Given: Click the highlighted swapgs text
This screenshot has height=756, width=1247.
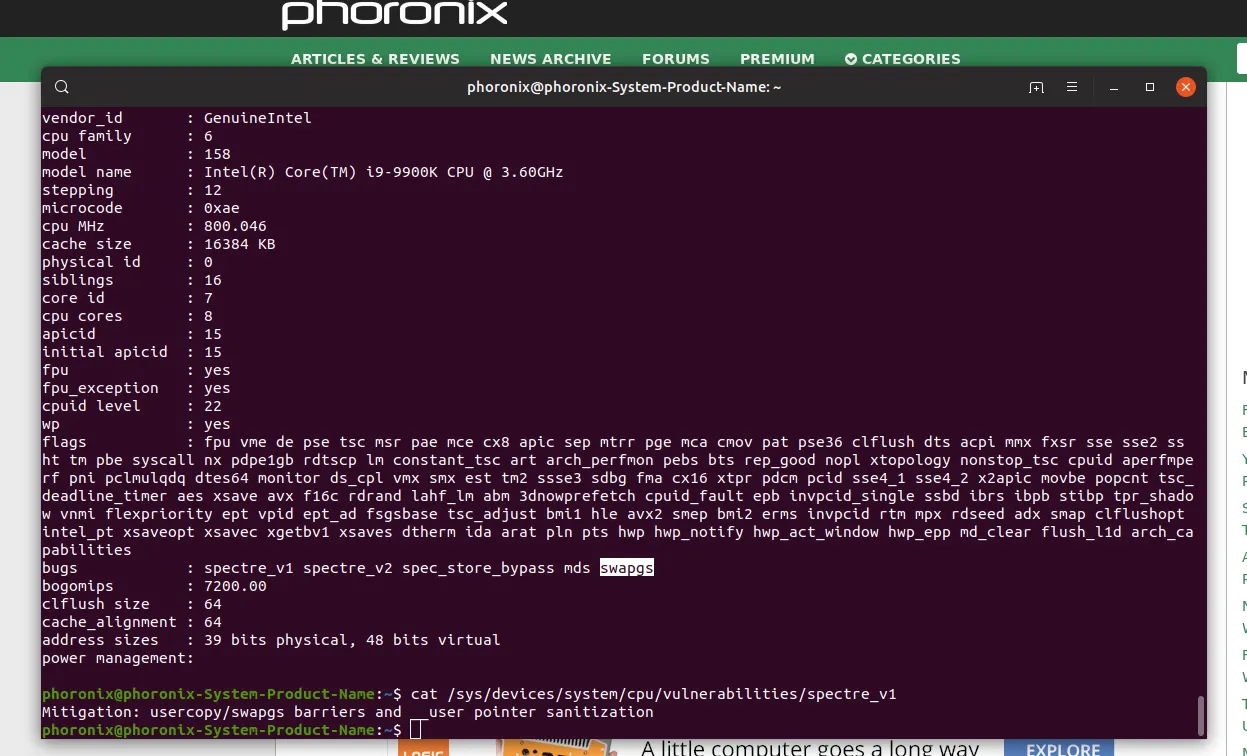Looking at the screenshot, I should tap(626, 568).
